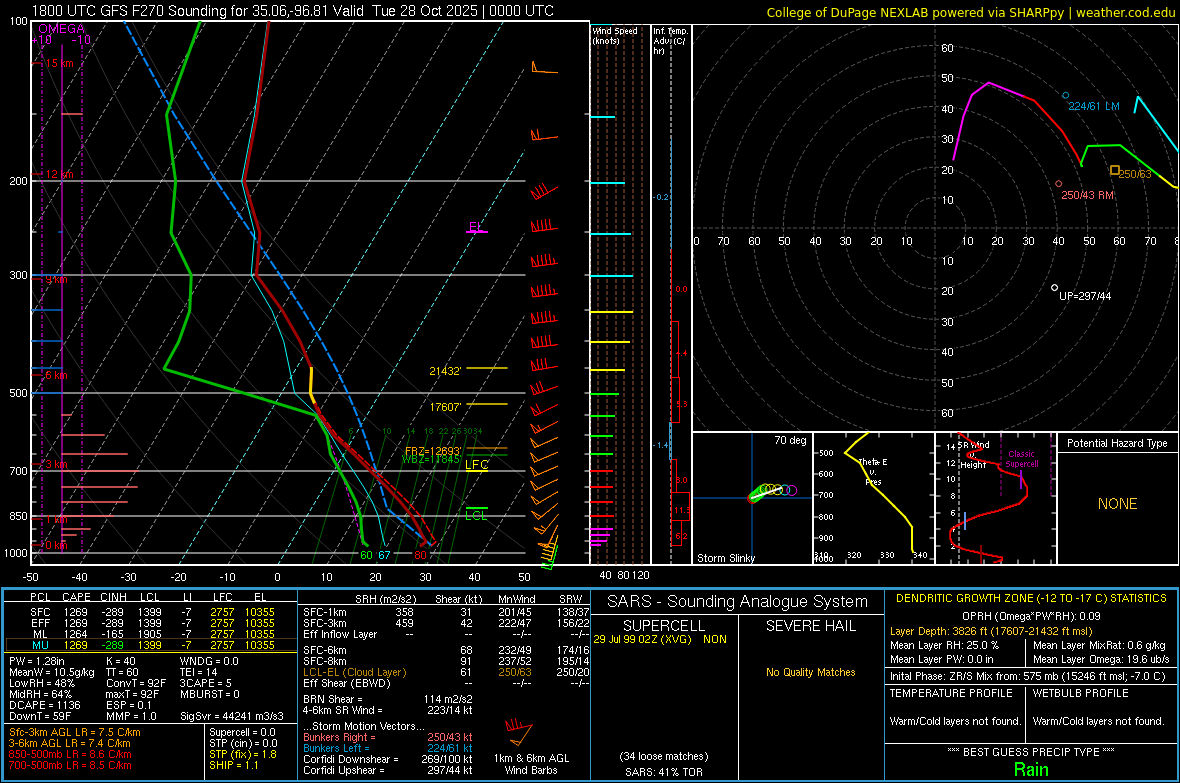The image size is (1180, 783).
Task: Click the Storm Slinky colored circles cluster
Action: [773, 491]
